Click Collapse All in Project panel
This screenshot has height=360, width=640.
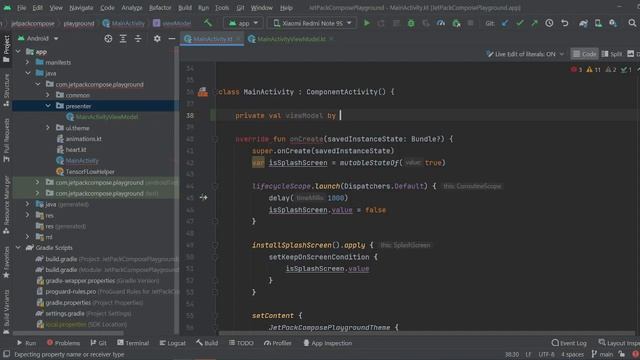tap(138, 38)
